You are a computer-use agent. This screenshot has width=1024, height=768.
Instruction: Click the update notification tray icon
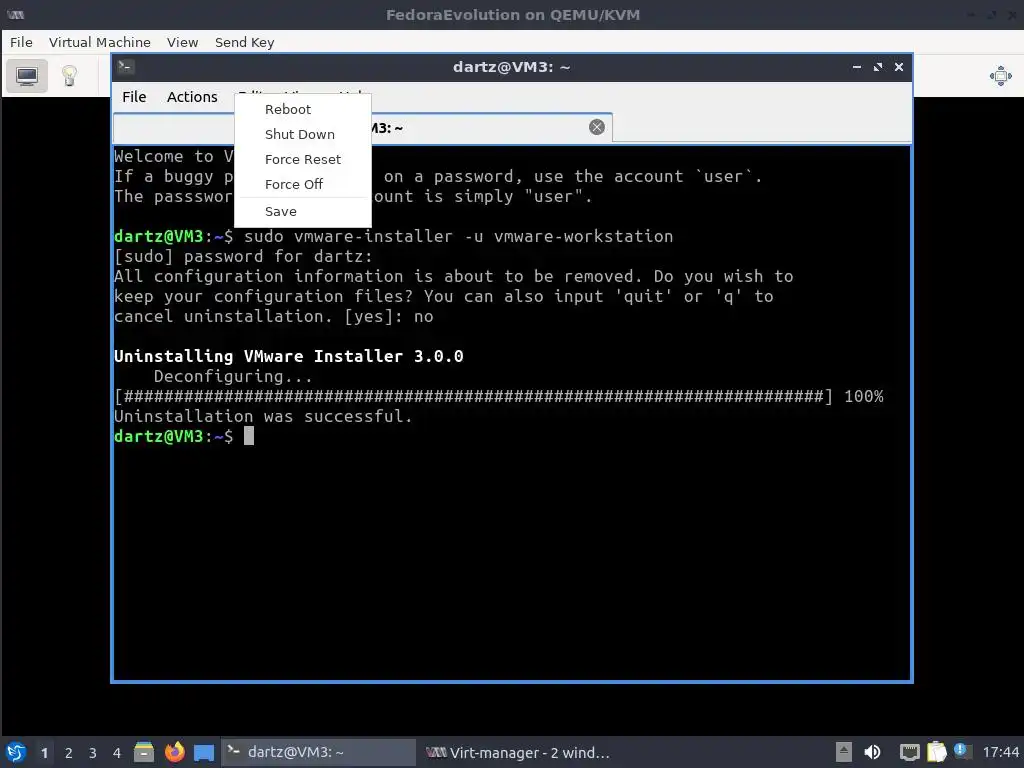(x=961, y=751)
